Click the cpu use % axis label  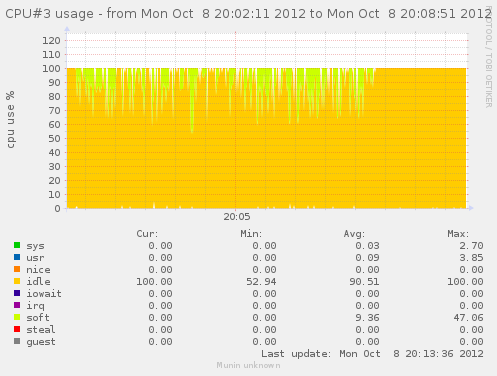11,120
